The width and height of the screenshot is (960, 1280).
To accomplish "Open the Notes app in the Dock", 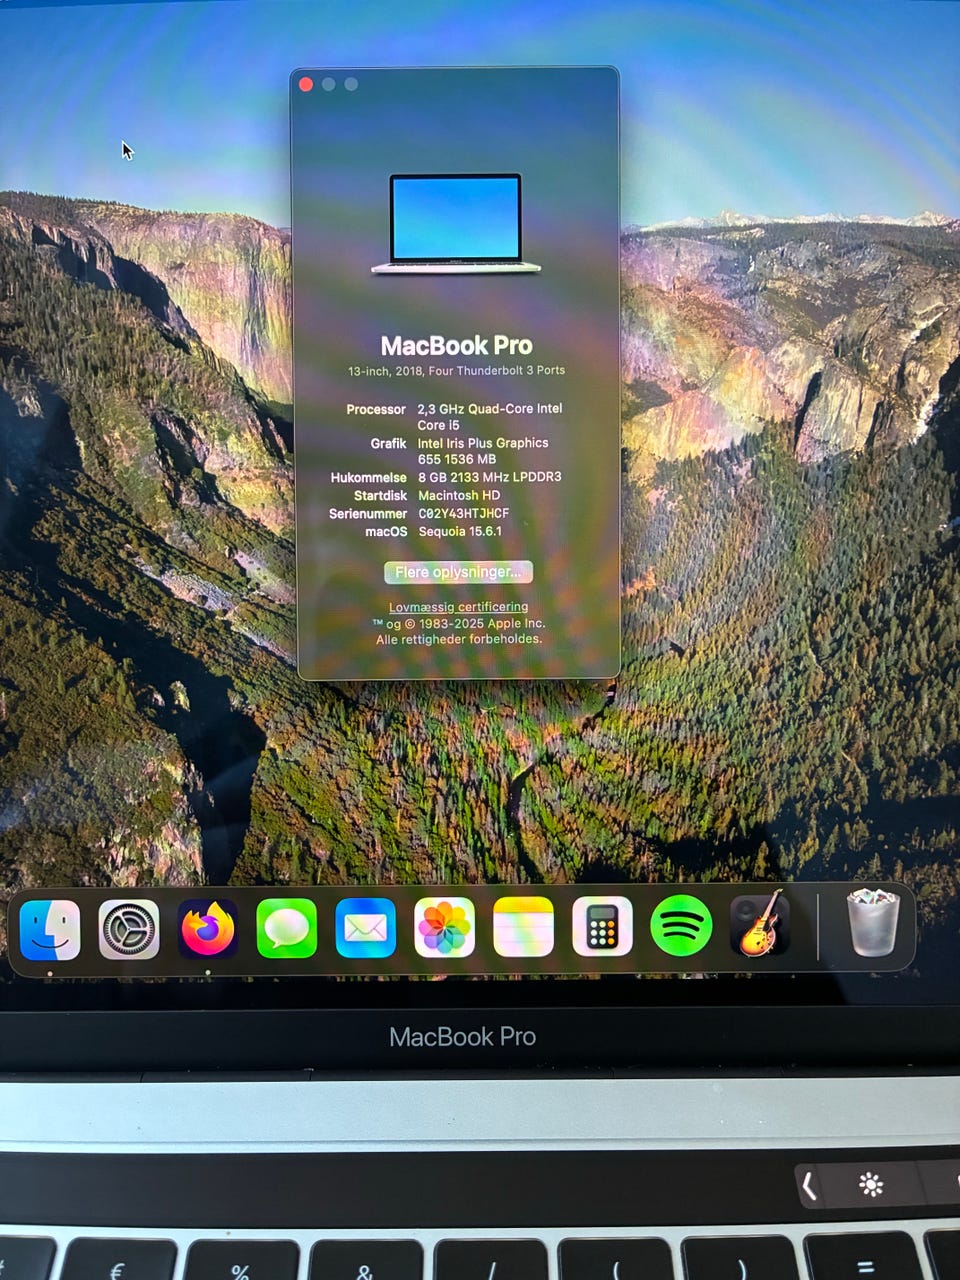I will (523, 929).
